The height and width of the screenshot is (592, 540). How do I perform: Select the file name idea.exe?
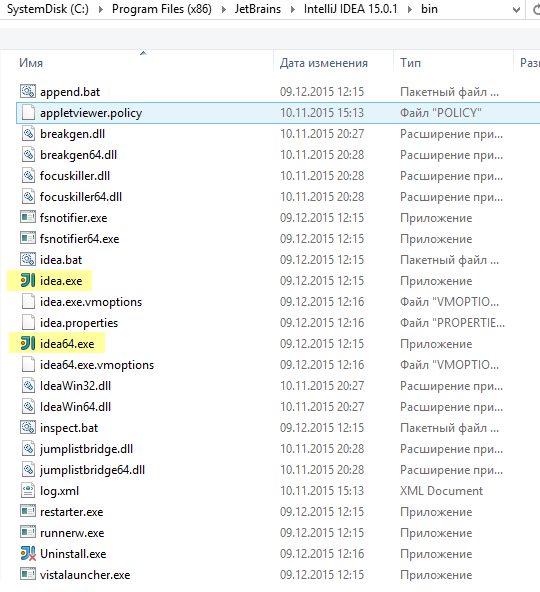[x=61, y=281]
